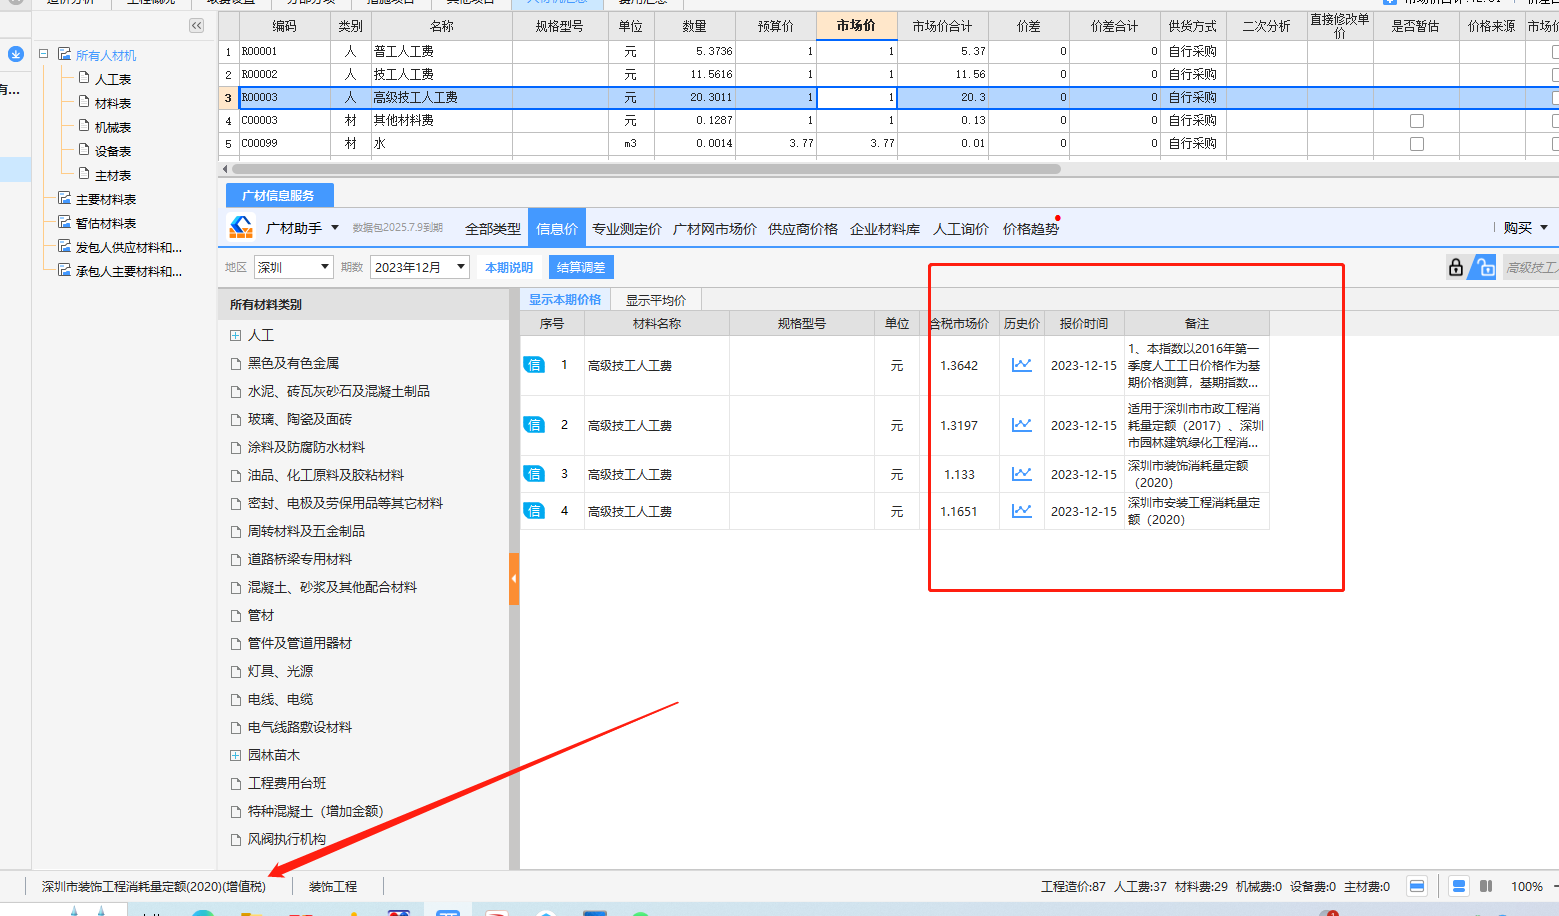
Task: Select 水泥、砖瓦灰砂石及混凝土制品 category
Action: click(x=339, y=391)
